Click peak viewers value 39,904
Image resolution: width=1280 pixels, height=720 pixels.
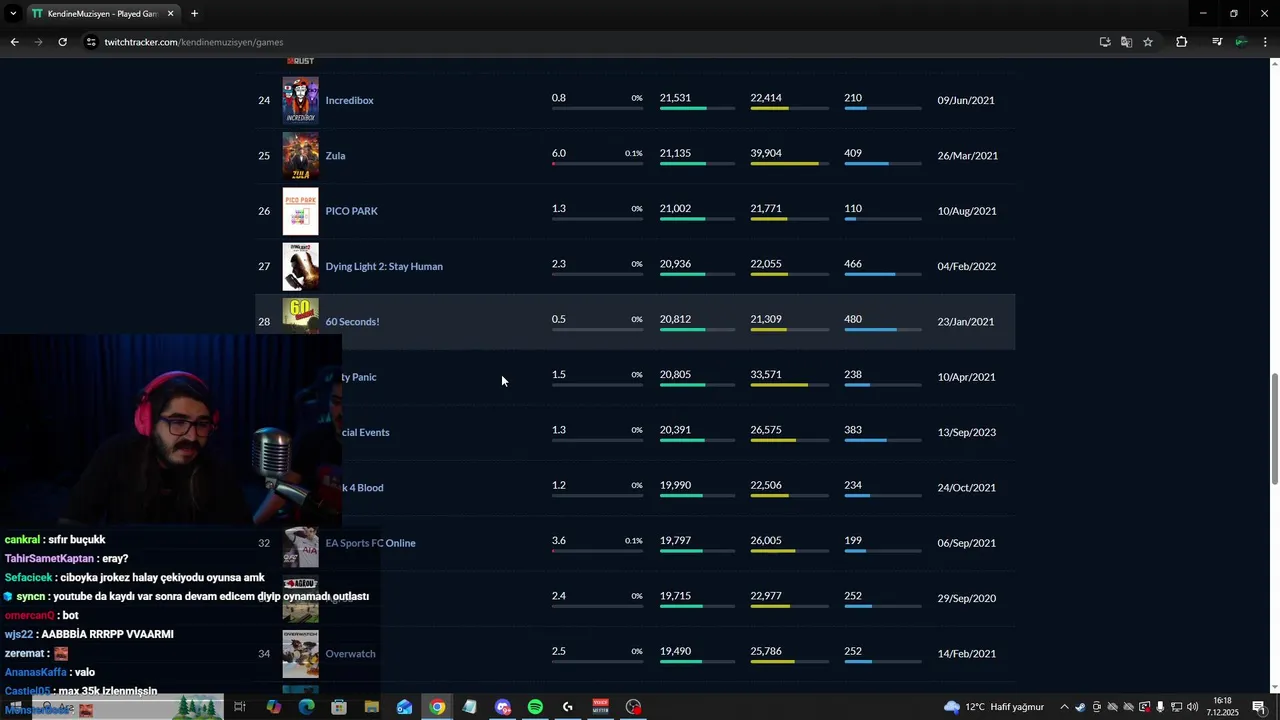[x=766, y=153]
